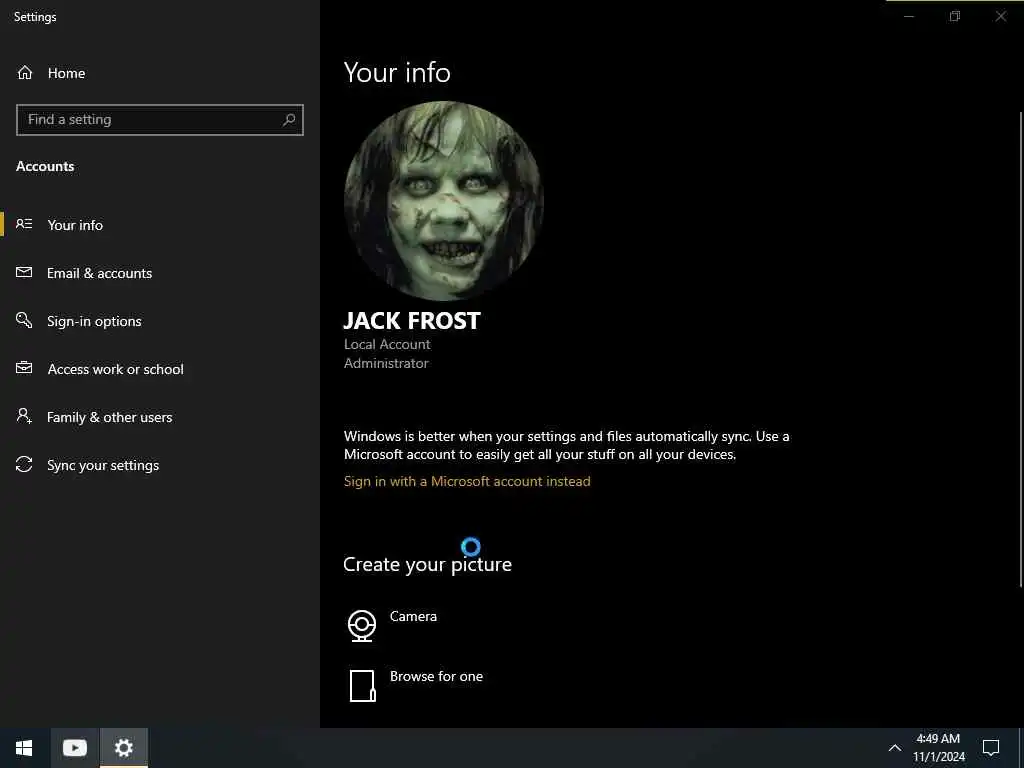Click the Email & accounts envelope icon
The image size is (1024, 768).
(24, 272)
